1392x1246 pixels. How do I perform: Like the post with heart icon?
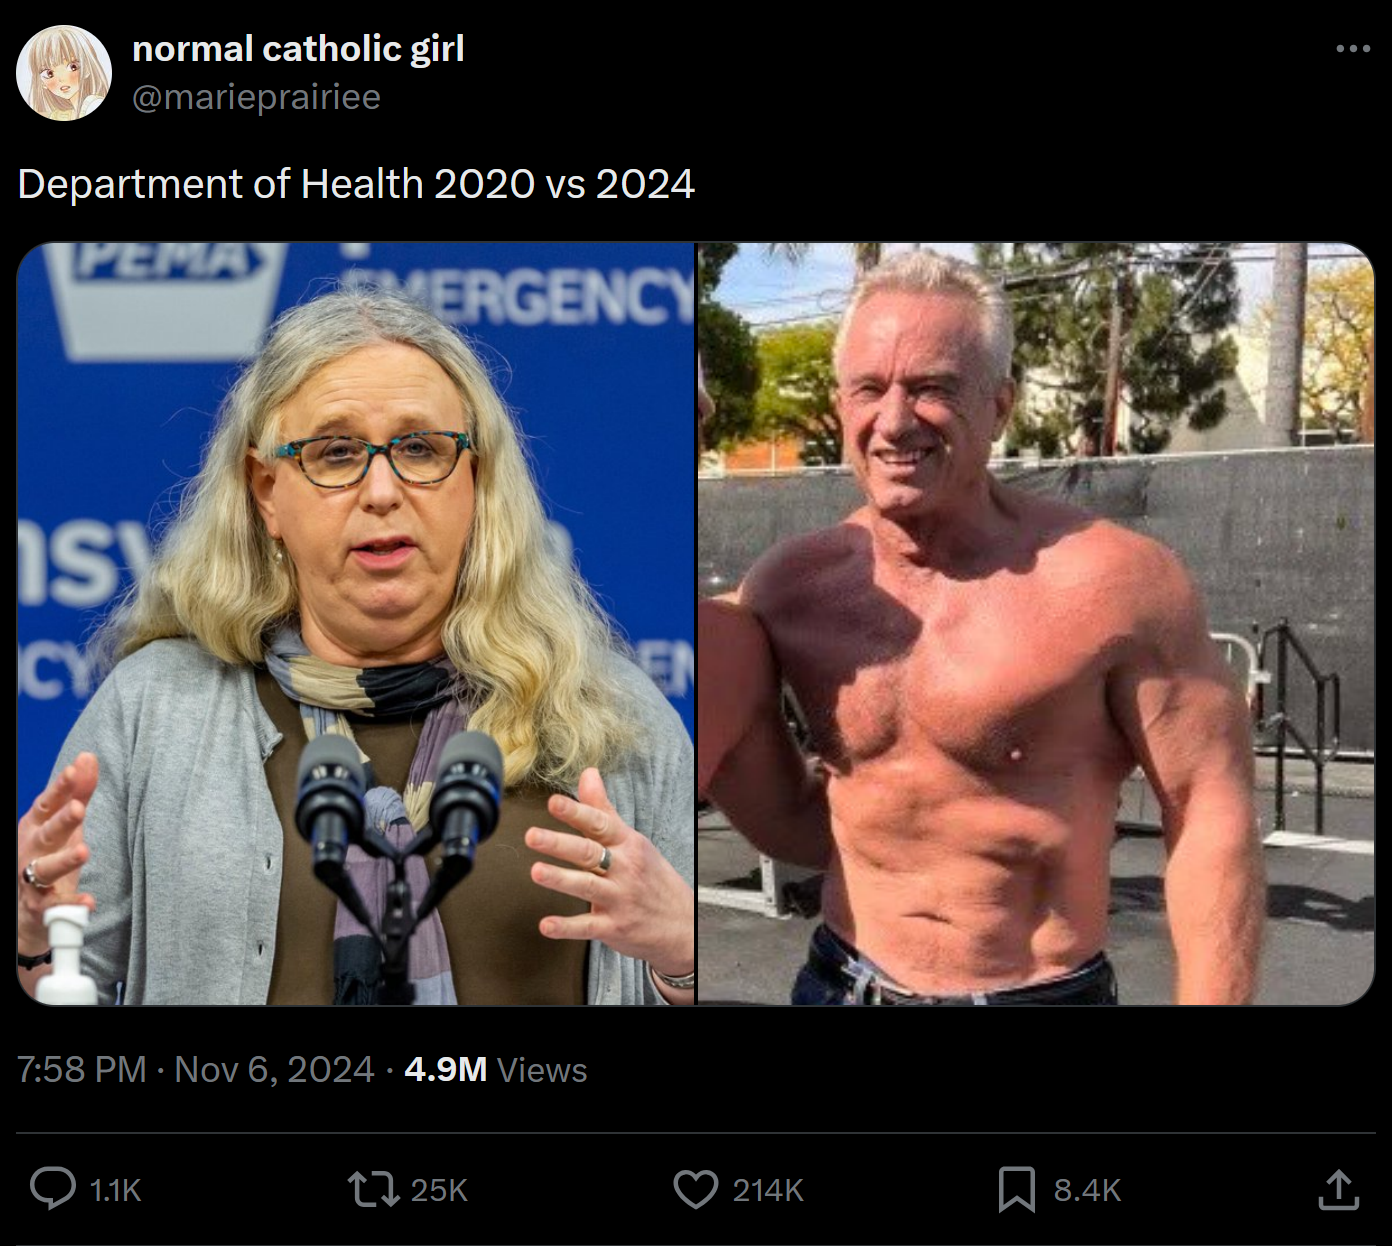click(x=695, y=1189)
